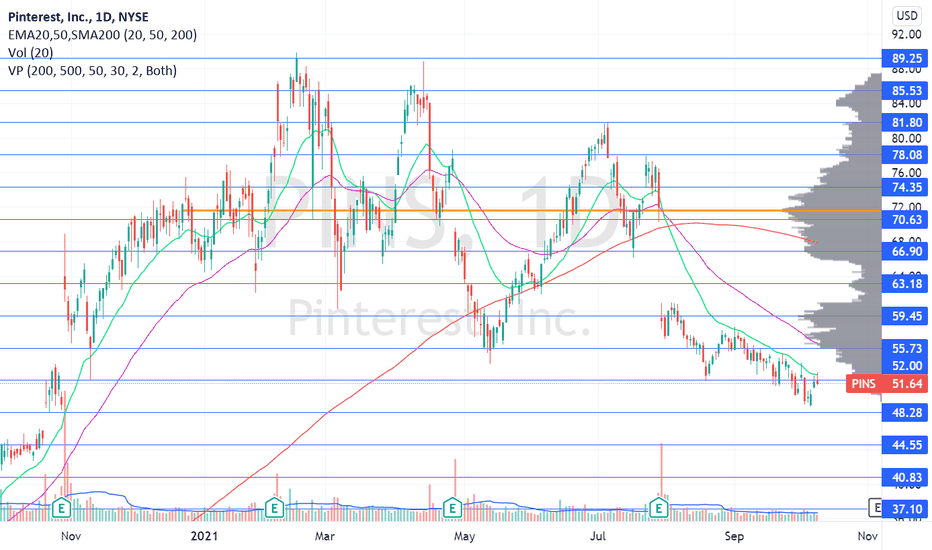Click the 74.35 horizontal line price label
The image size is (932, 550).
[x=904, y=187]
